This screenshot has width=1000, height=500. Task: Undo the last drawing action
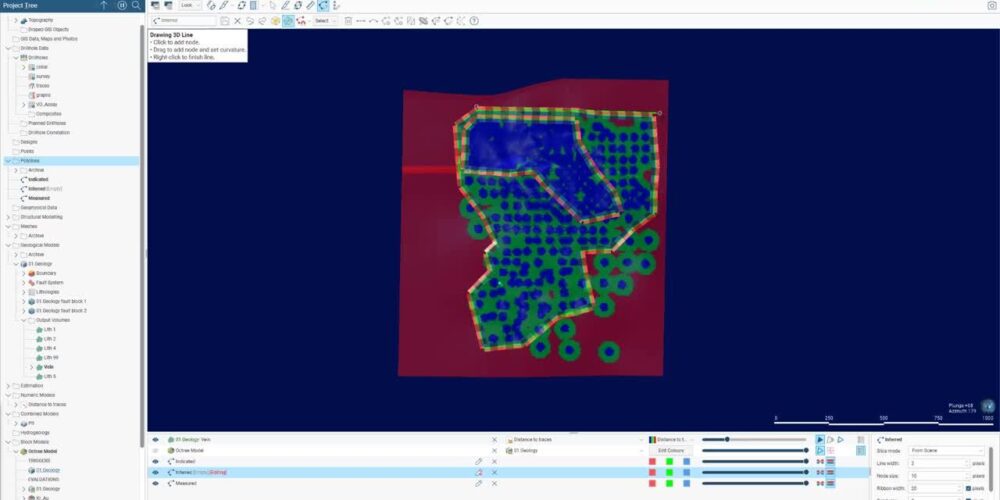249,20
